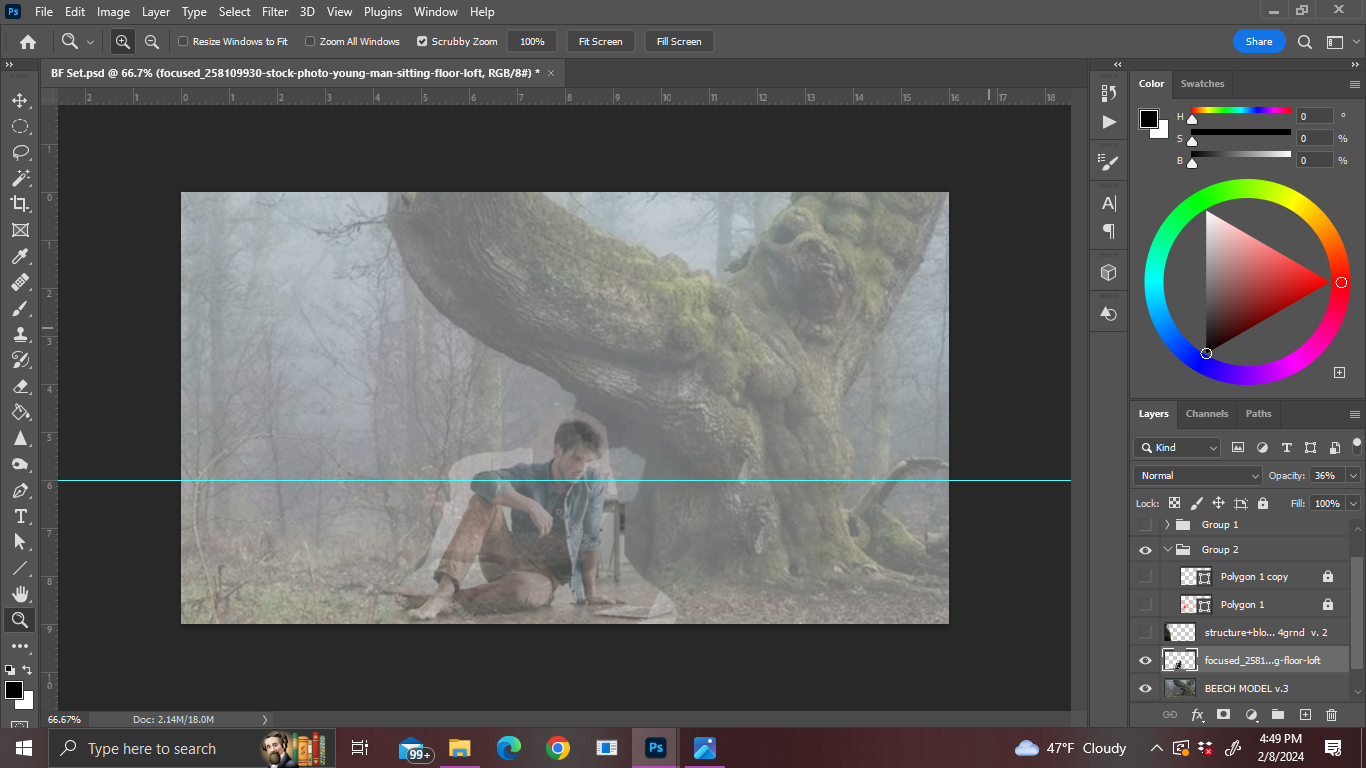This screenshot has width=1366, height=768.
Task: Expand the Group 1 layer folder
Action: click(1167, 525)
